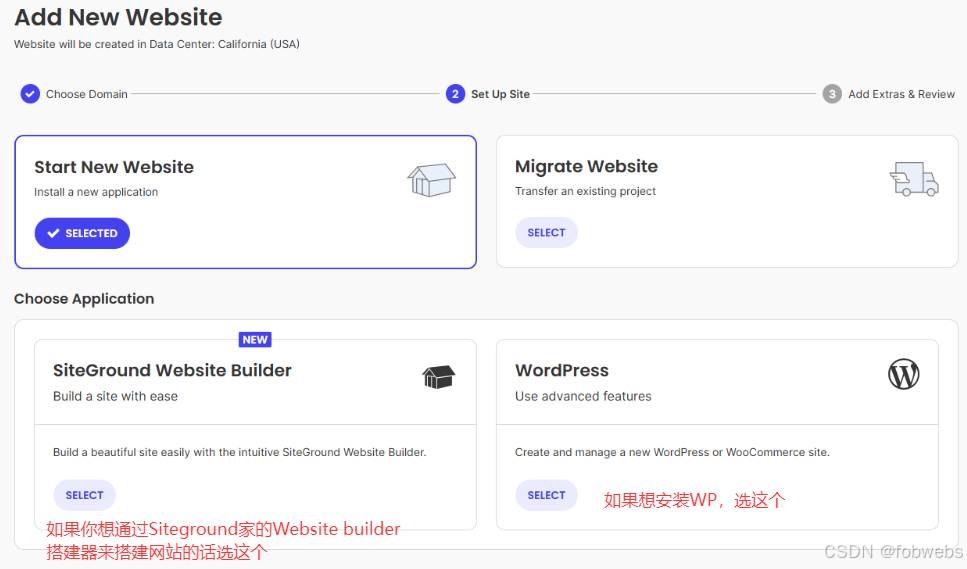Click the SiteGround Website Builder house icon
Viewport: 967px width, 569px height.
click(438, 377)
